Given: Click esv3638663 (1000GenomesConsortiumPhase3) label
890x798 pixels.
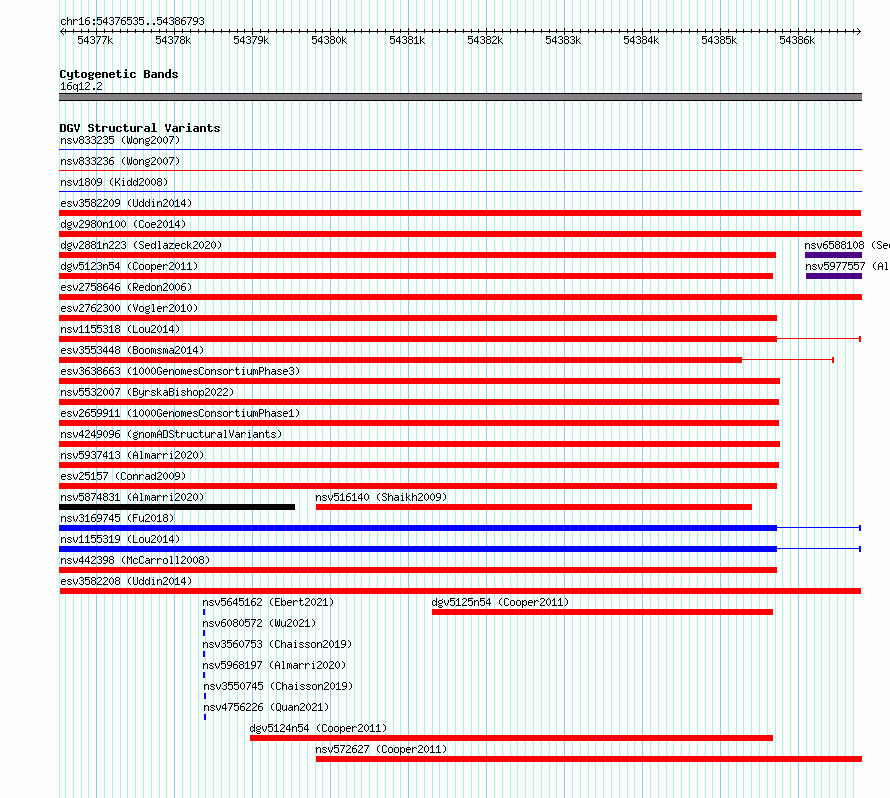Looking at the screenshot, I should 180,371.
